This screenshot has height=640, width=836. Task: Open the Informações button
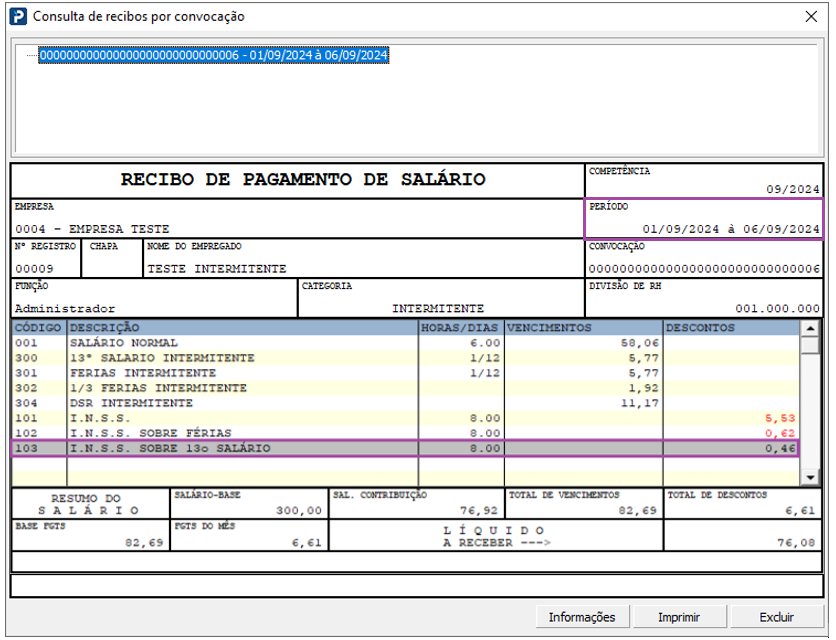click(582, 617)
